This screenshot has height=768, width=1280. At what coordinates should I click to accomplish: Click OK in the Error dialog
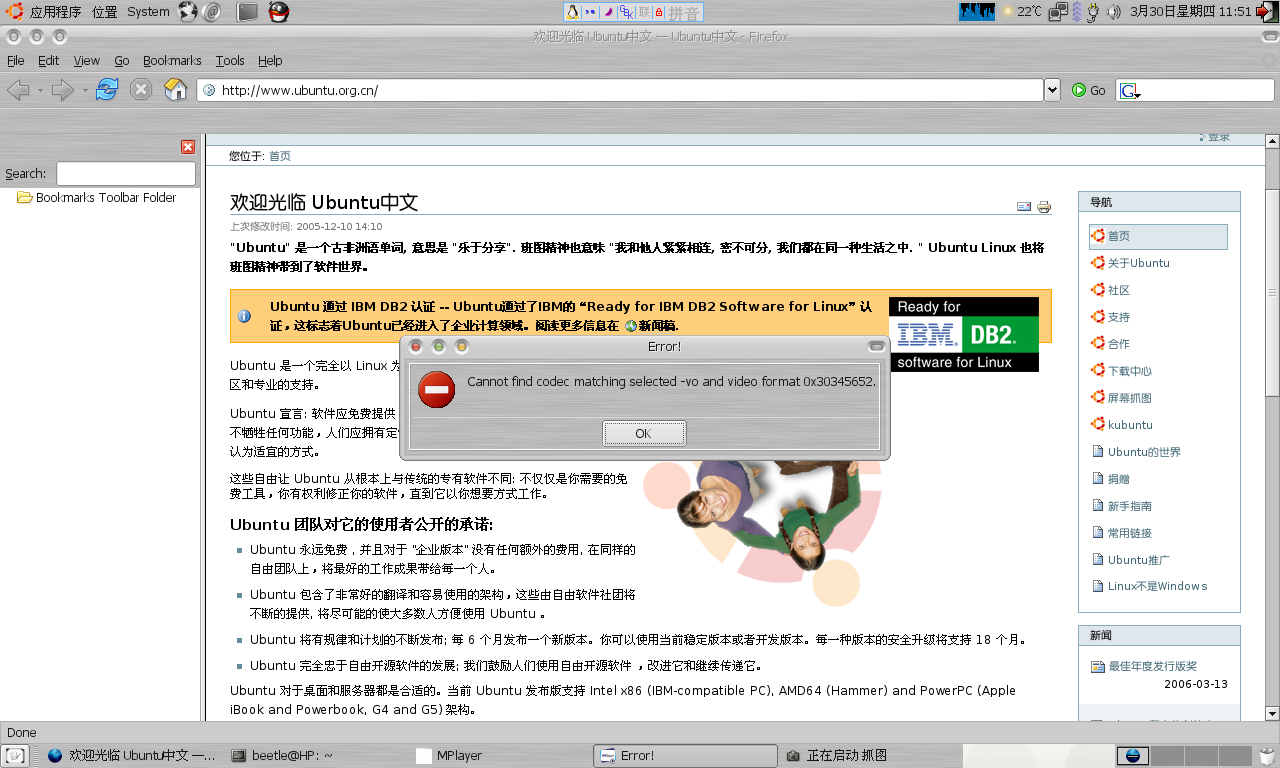click(x=644, y=433)
